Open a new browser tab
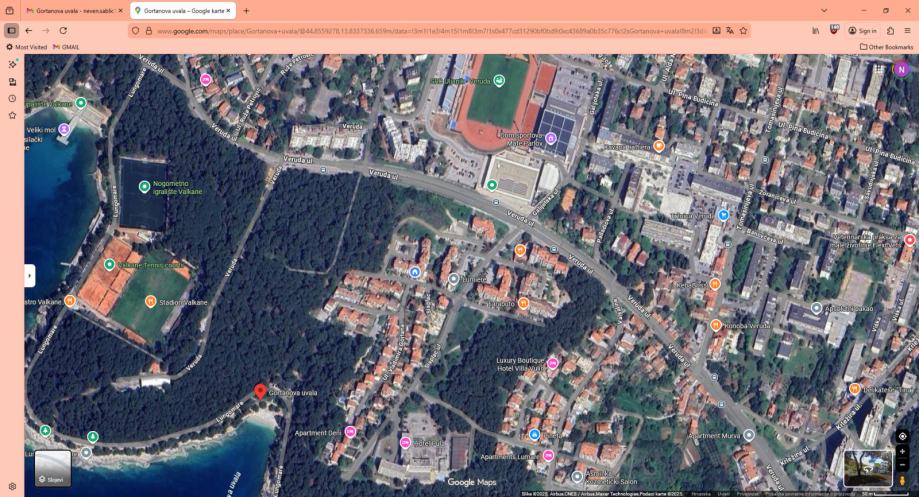The image size is (919, 497). click(246, 11)
